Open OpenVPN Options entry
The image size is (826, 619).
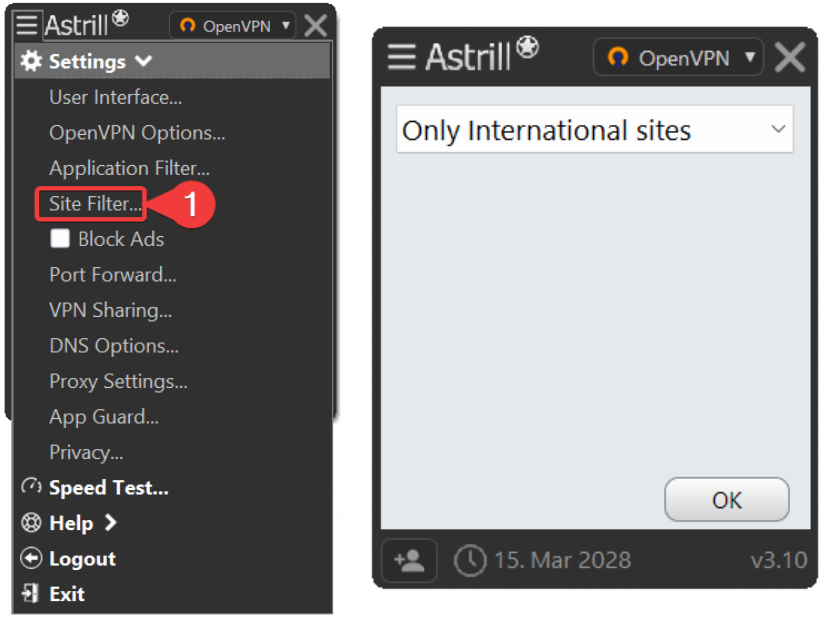(137, 133)
